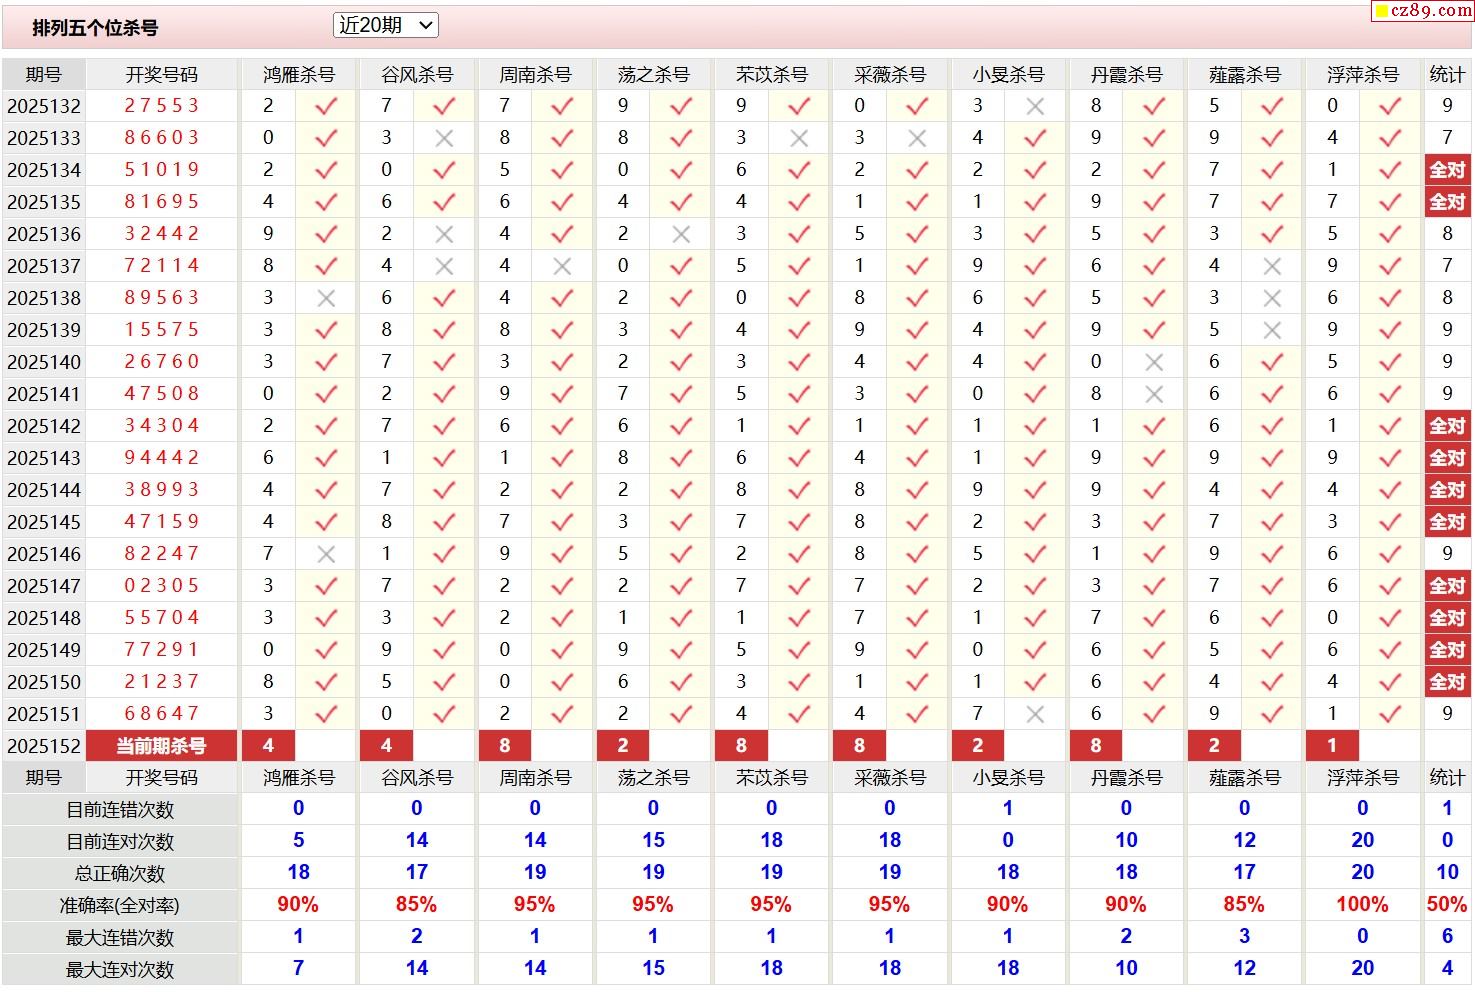Click the X mark for 丹霞杀号 in row 2025140
Image resolution: width=1475 pixels, height=992 pixels.
pos(1153,362)
